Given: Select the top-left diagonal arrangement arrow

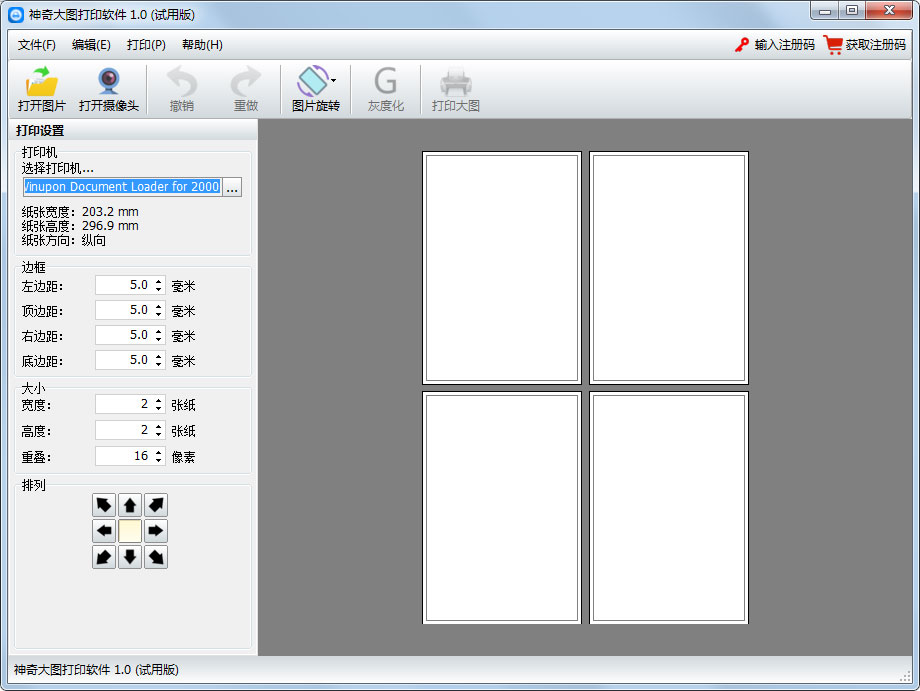Looking at the screenshot, I should (104, 505).
